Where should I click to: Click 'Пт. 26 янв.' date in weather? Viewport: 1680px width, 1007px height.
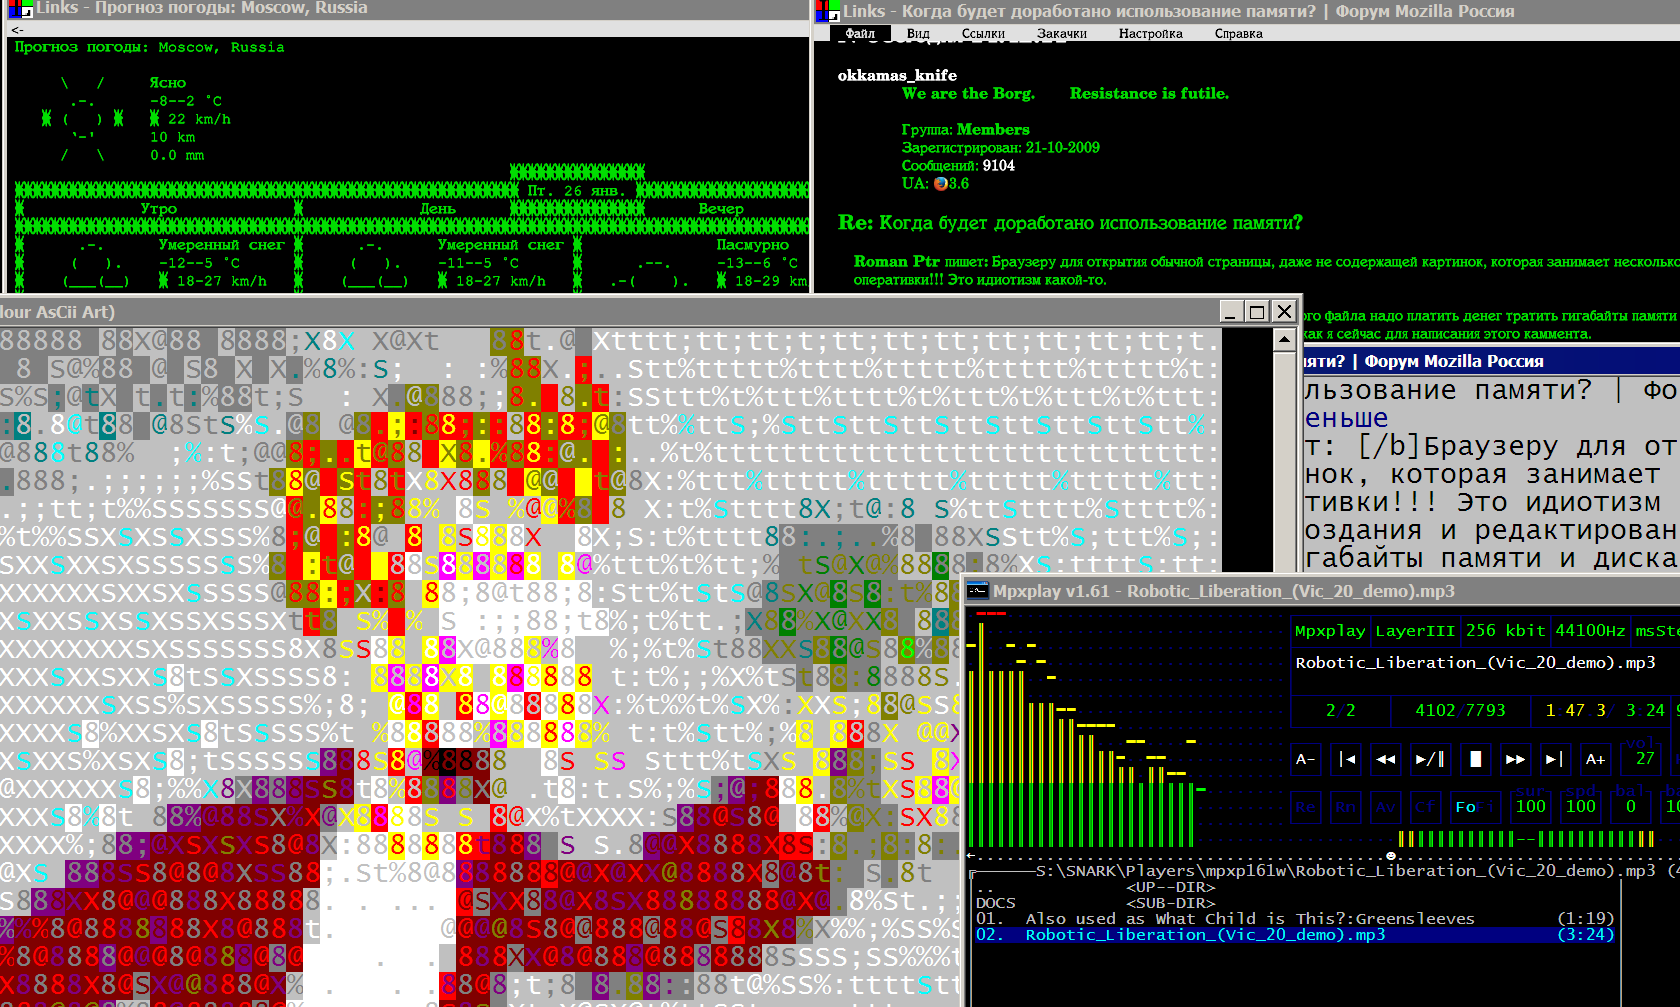577,190
